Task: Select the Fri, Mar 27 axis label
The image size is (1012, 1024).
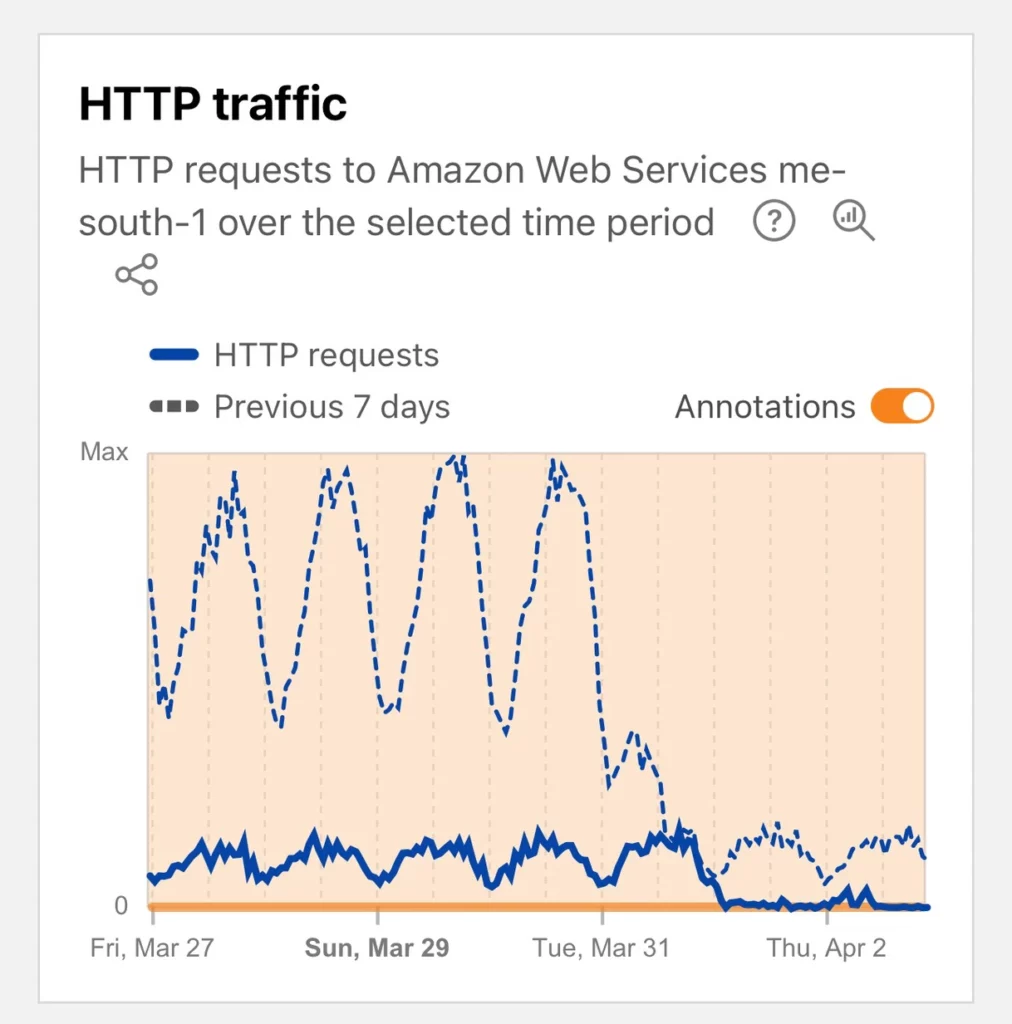Action: click(152, 948)
